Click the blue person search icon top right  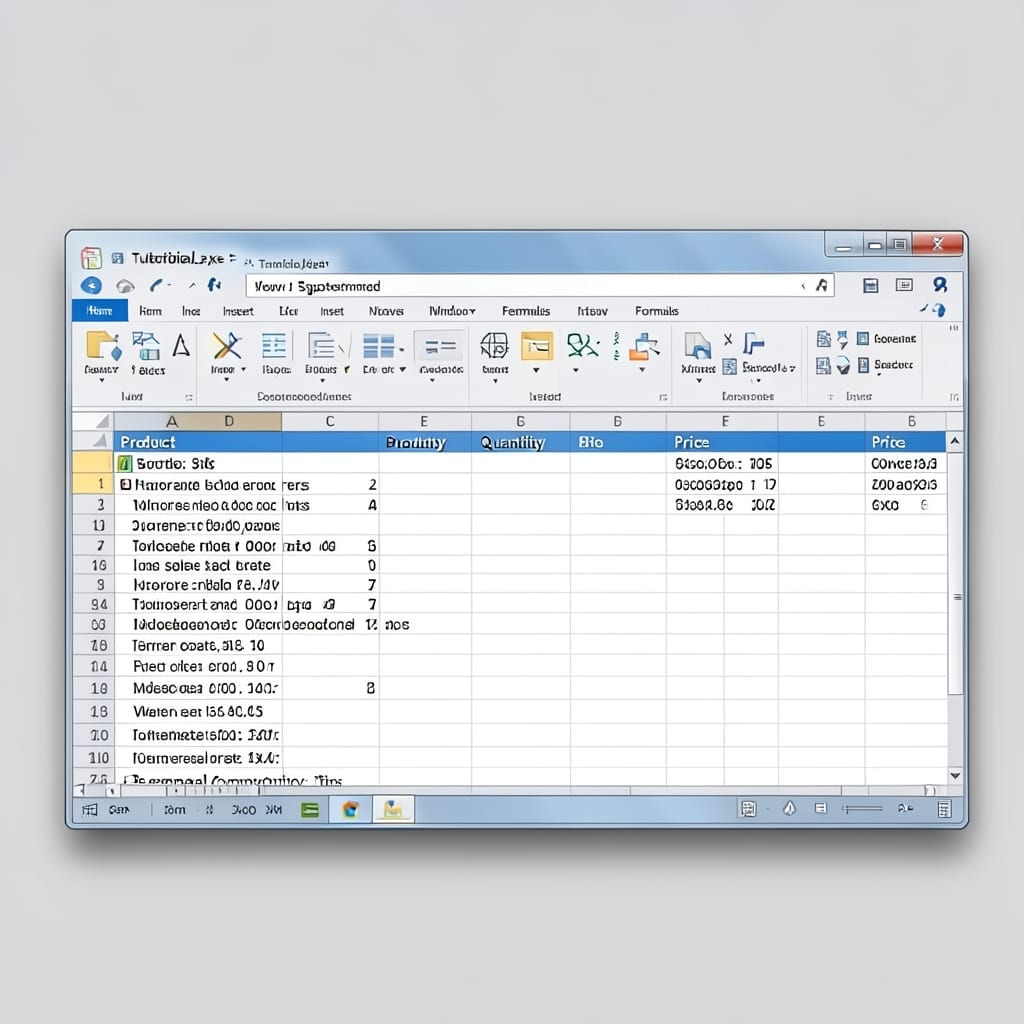tap(940, 285)
